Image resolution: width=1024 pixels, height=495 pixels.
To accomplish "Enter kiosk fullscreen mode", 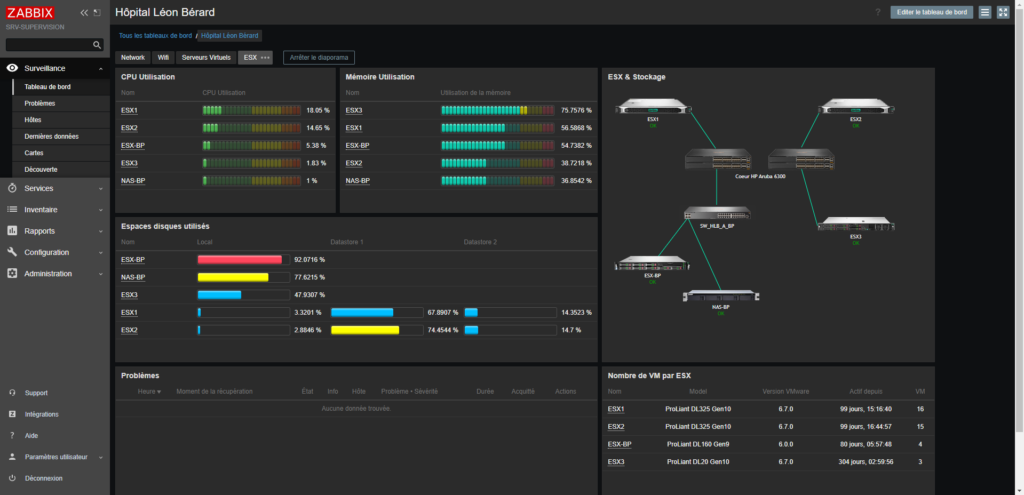I will point(1003,12).
